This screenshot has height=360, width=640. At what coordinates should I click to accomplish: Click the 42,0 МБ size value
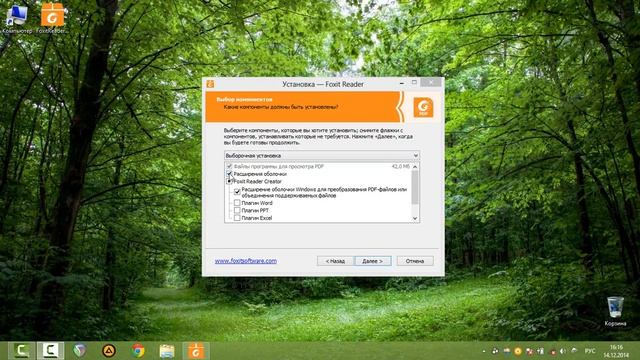[x=400, y=167]
